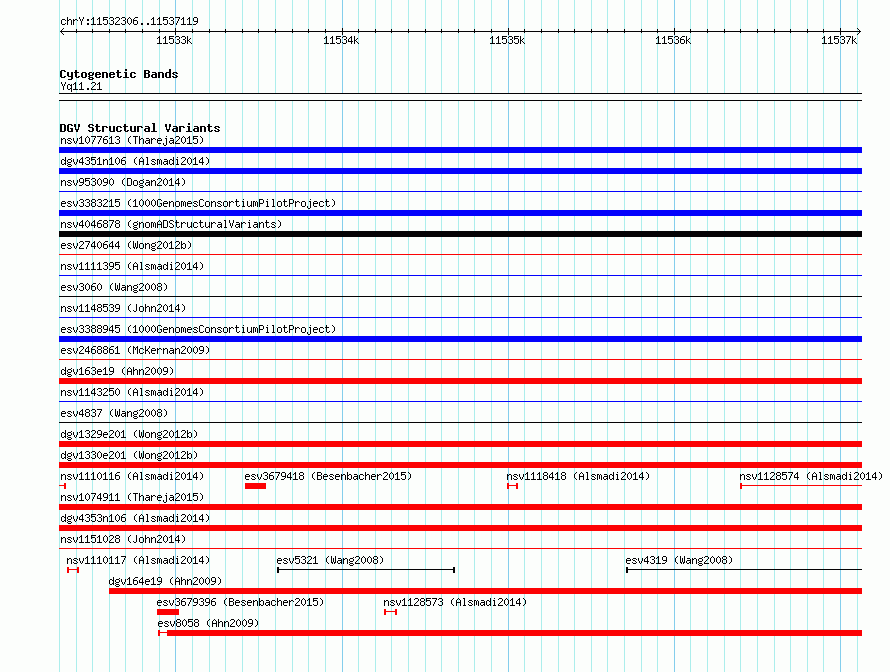
Task: Click the black esv4319 span line
Action: [x=744, y=570]
